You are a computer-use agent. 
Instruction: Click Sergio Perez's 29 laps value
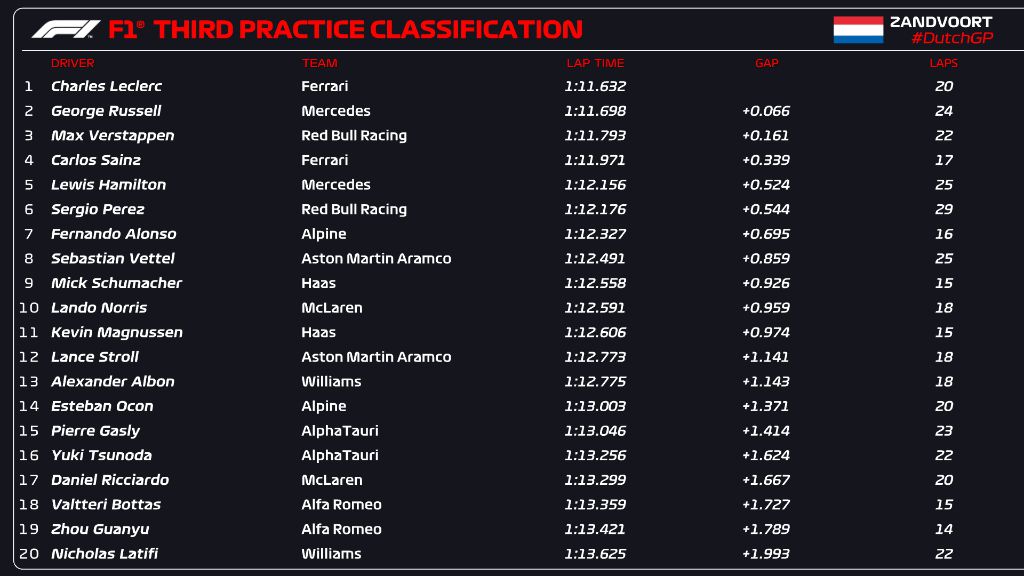click(x=943, y=210)
